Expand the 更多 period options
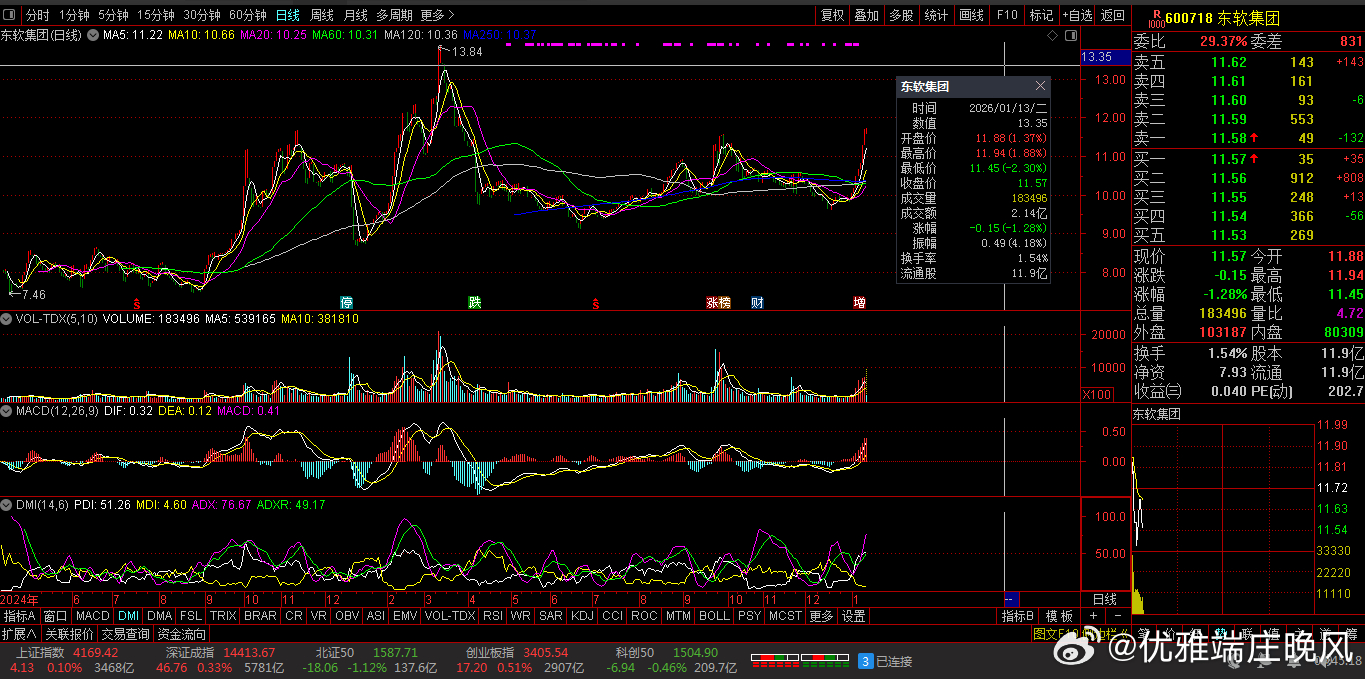1365x679 pixels. pos(437,15)
